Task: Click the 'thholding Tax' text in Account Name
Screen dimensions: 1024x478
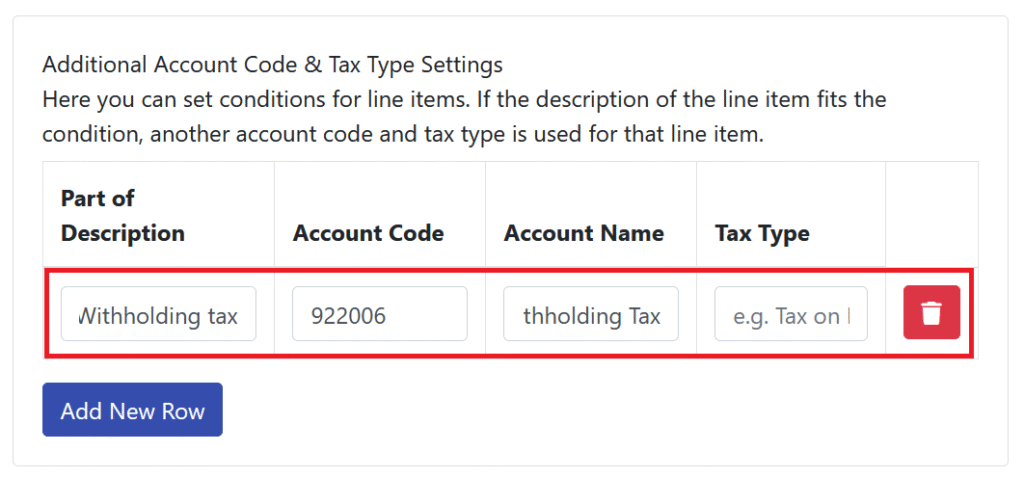Action: tap(592, 317)
